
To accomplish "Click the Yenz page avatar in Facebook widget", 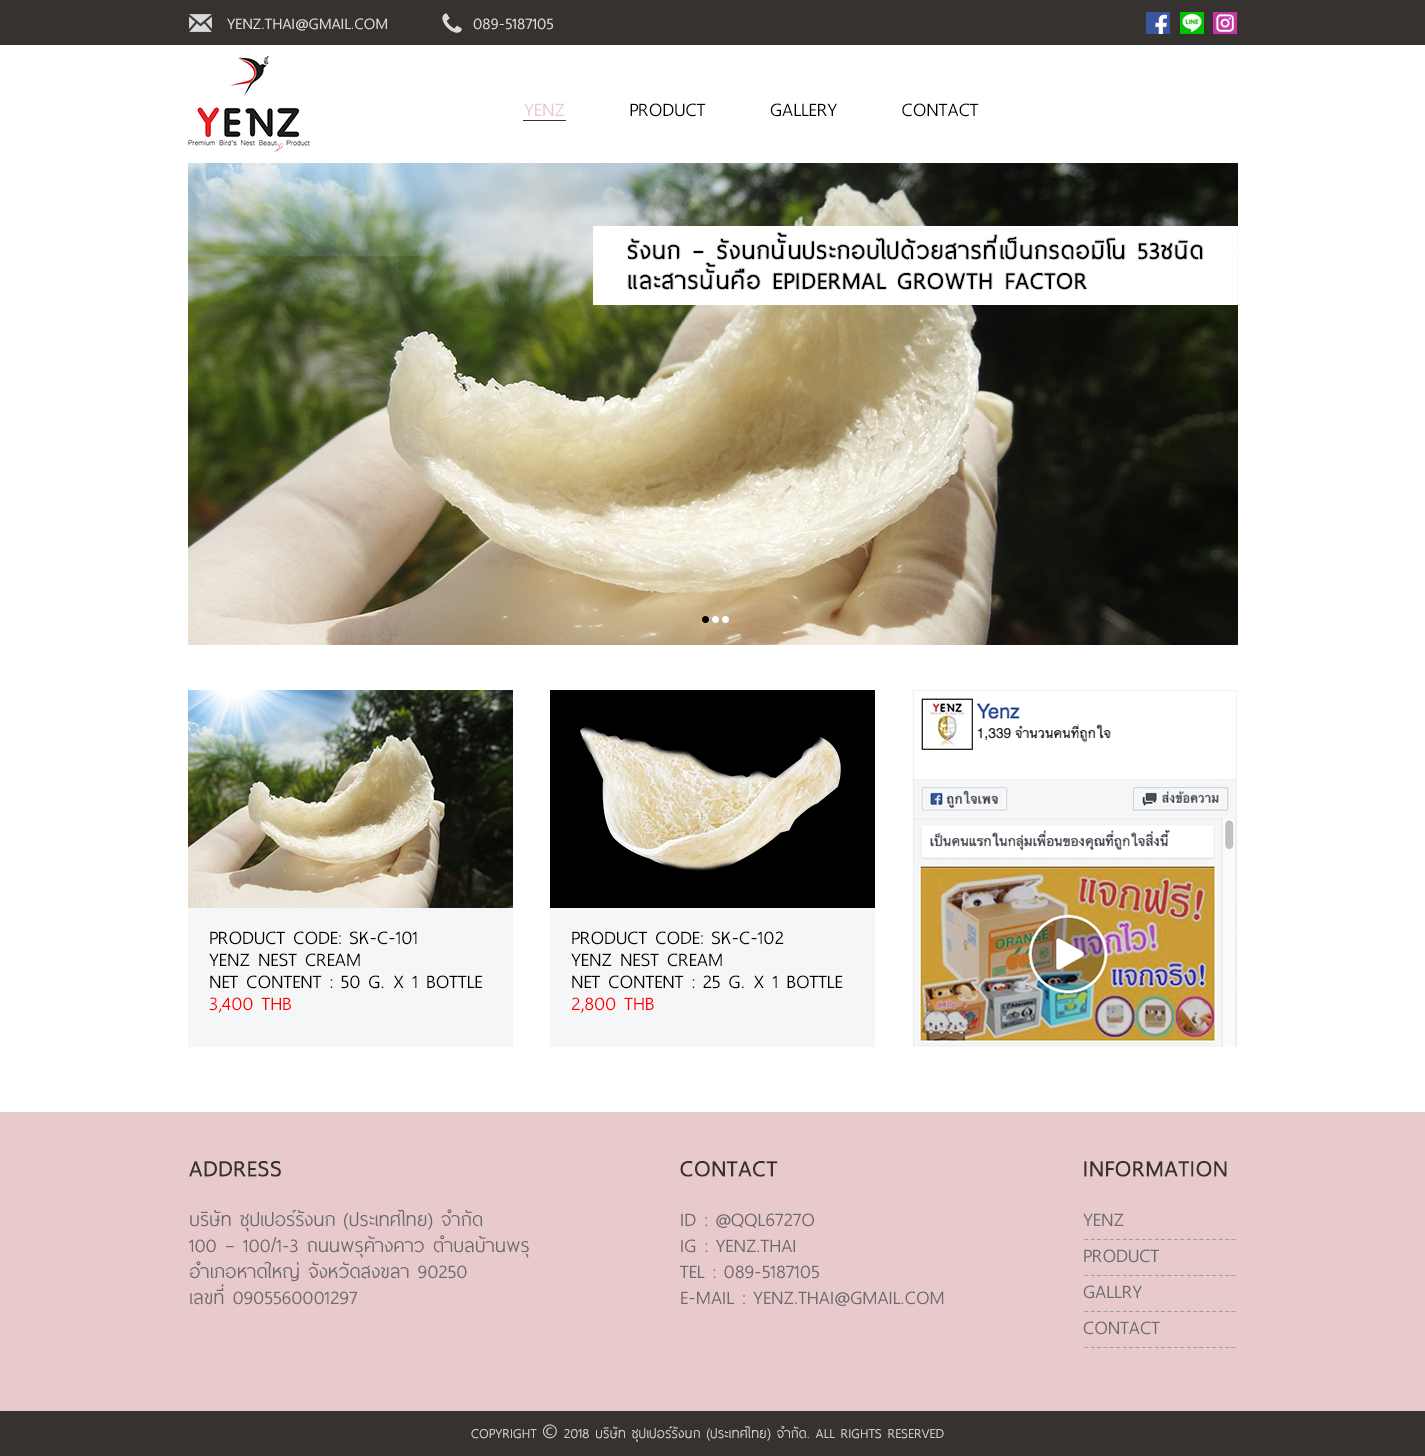I will pos(946,724).
